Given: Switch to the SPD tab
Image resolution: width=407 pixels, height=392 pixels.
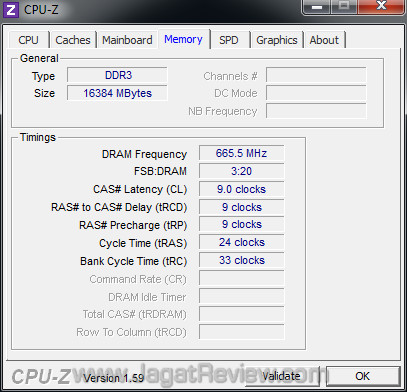Looking at the screenshot, I should point(229,40).
